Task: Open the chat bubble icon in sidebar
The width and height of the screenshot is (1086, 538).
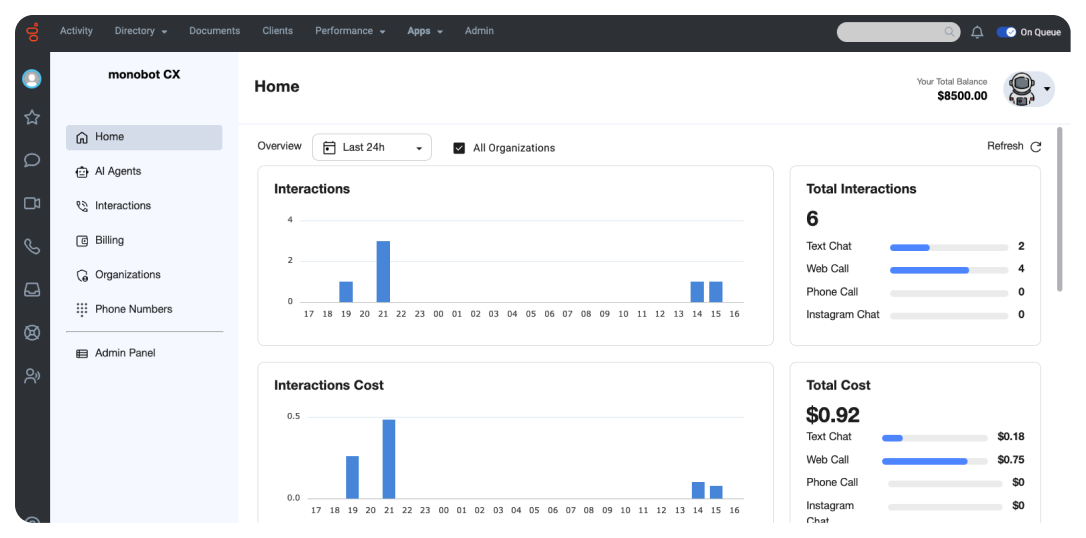Action: 32,160
